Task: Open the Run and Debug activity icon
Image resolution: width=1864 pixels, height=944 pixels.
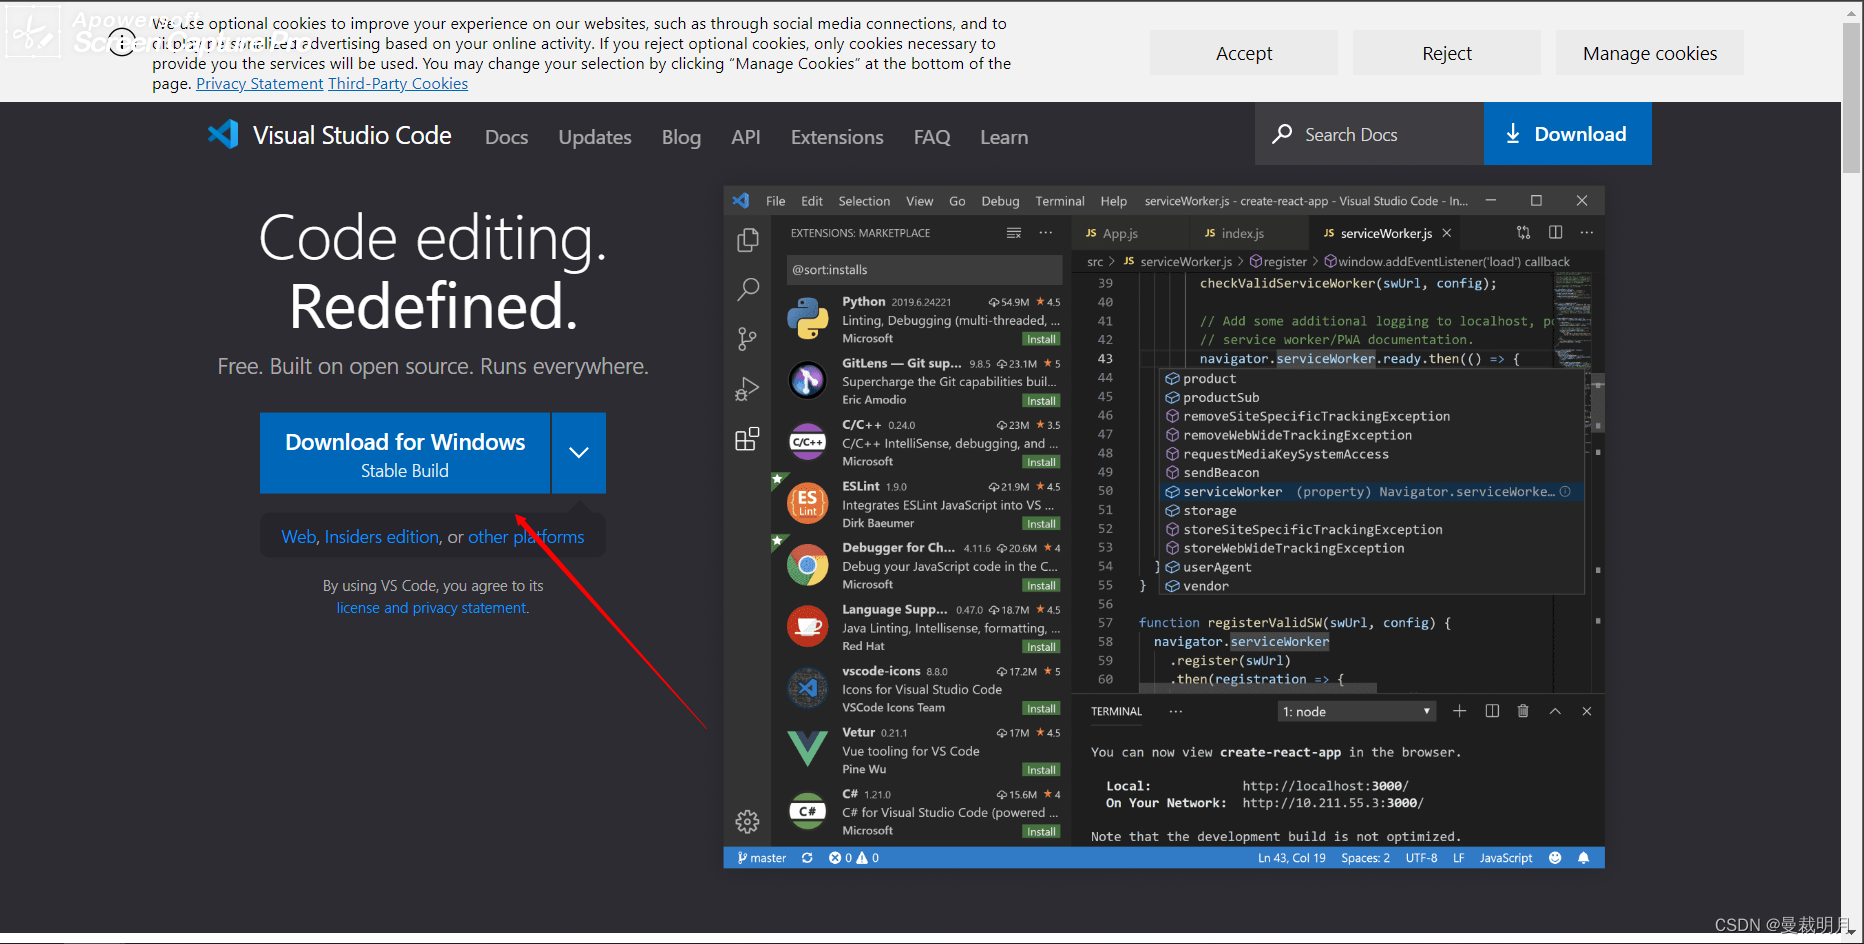Action: point(747,389)
